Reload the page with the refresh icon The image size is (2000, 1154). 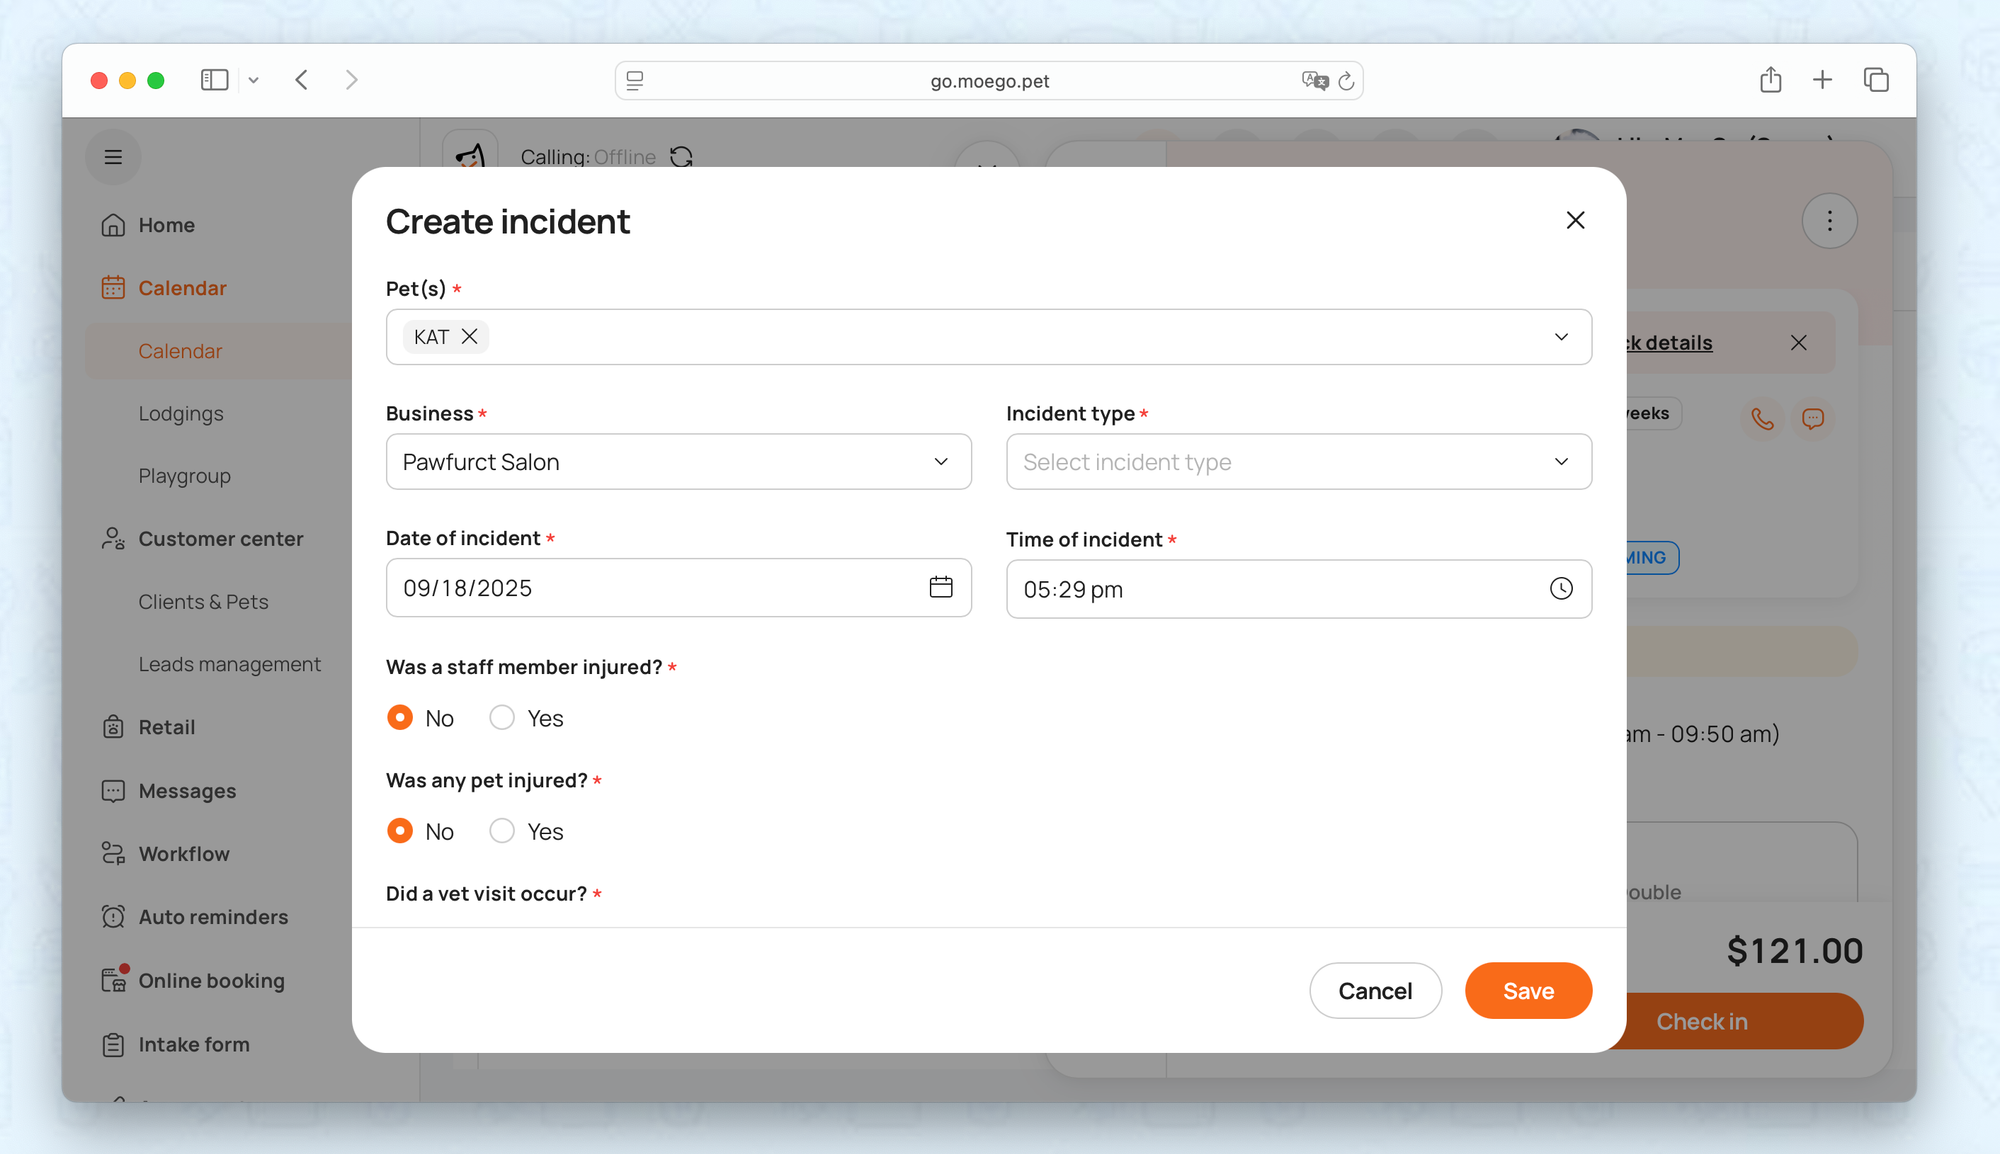(x=1346, y=81)
